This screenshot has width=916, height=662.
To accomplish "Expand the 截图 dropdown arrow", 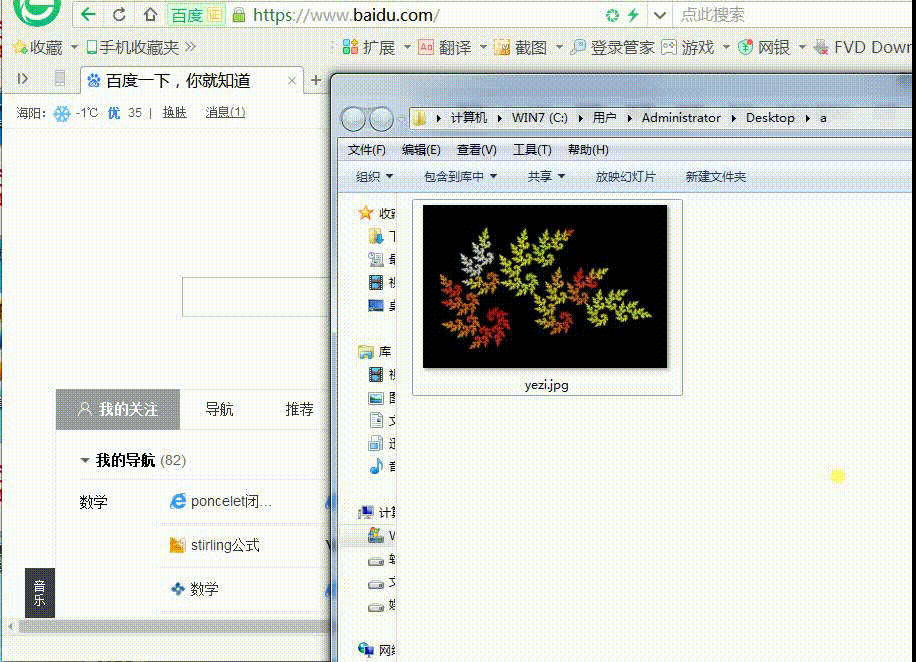I will point(559,47).
